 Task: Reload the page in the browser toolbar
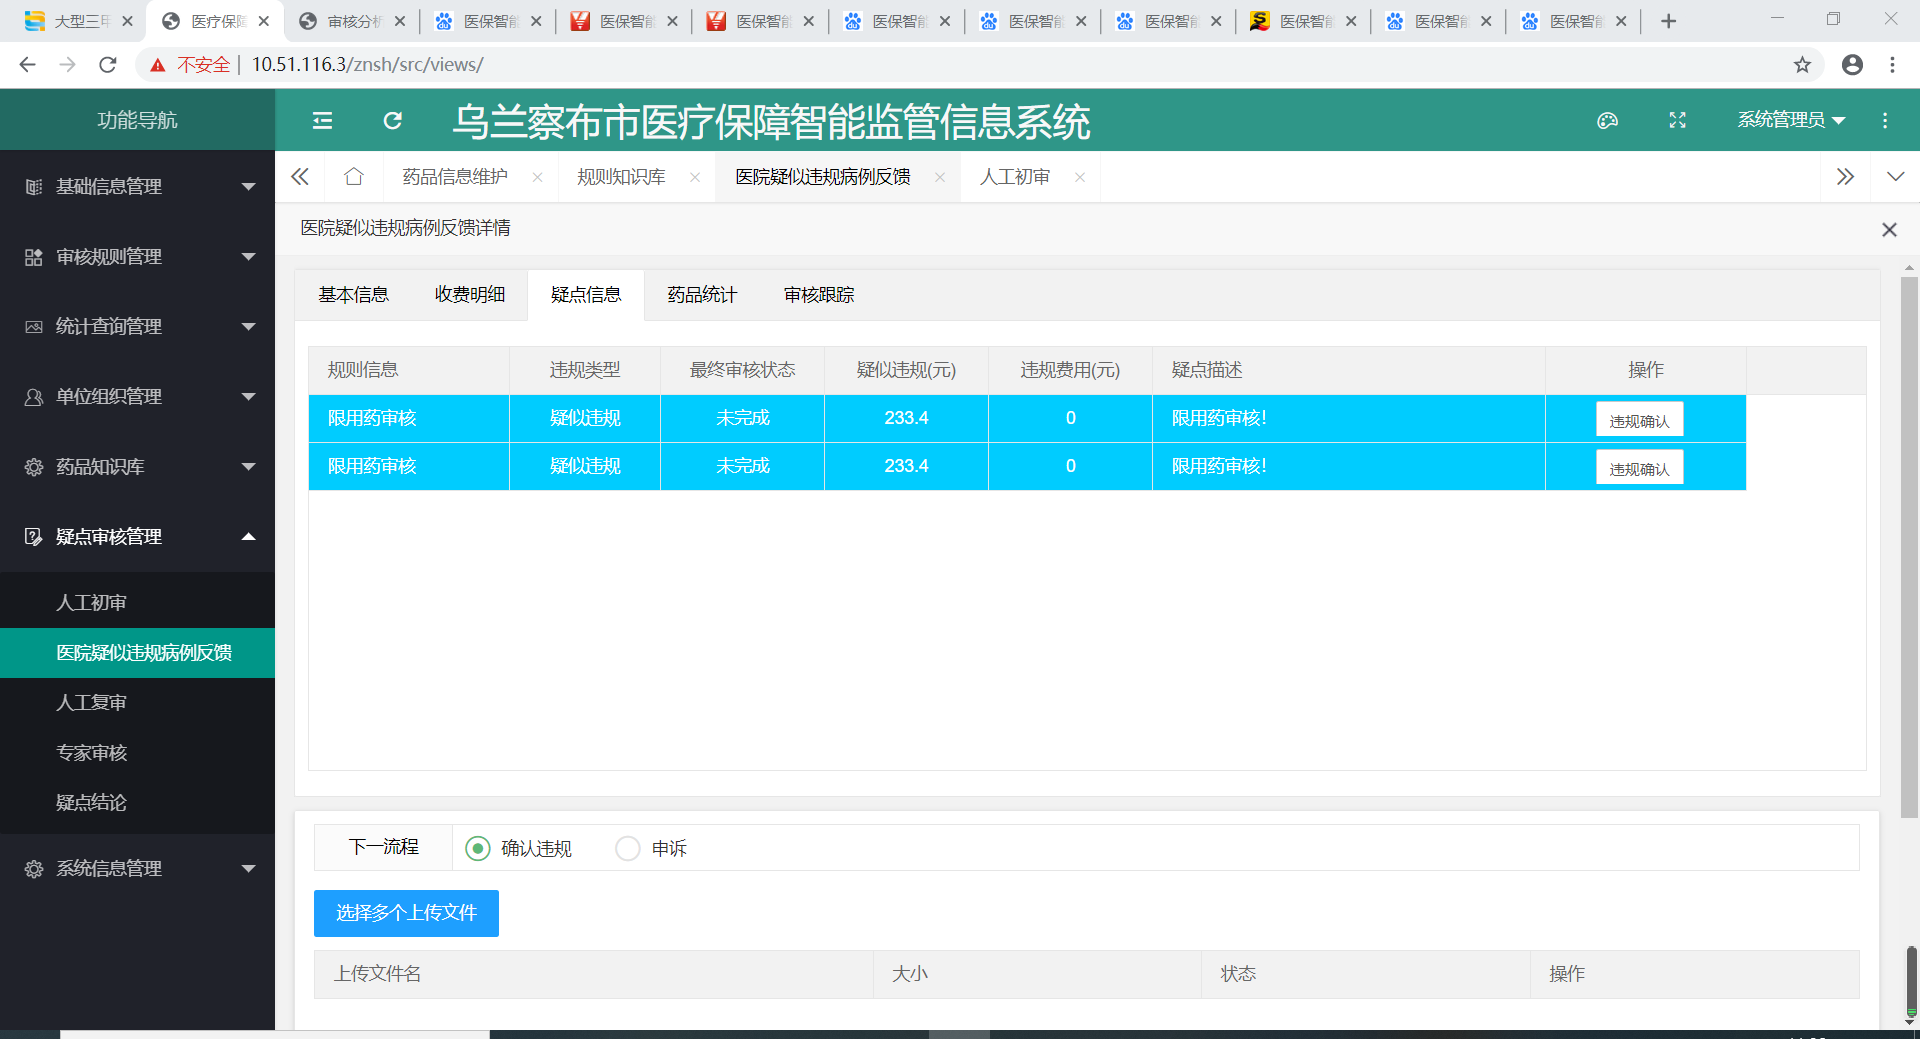(108, 65)
